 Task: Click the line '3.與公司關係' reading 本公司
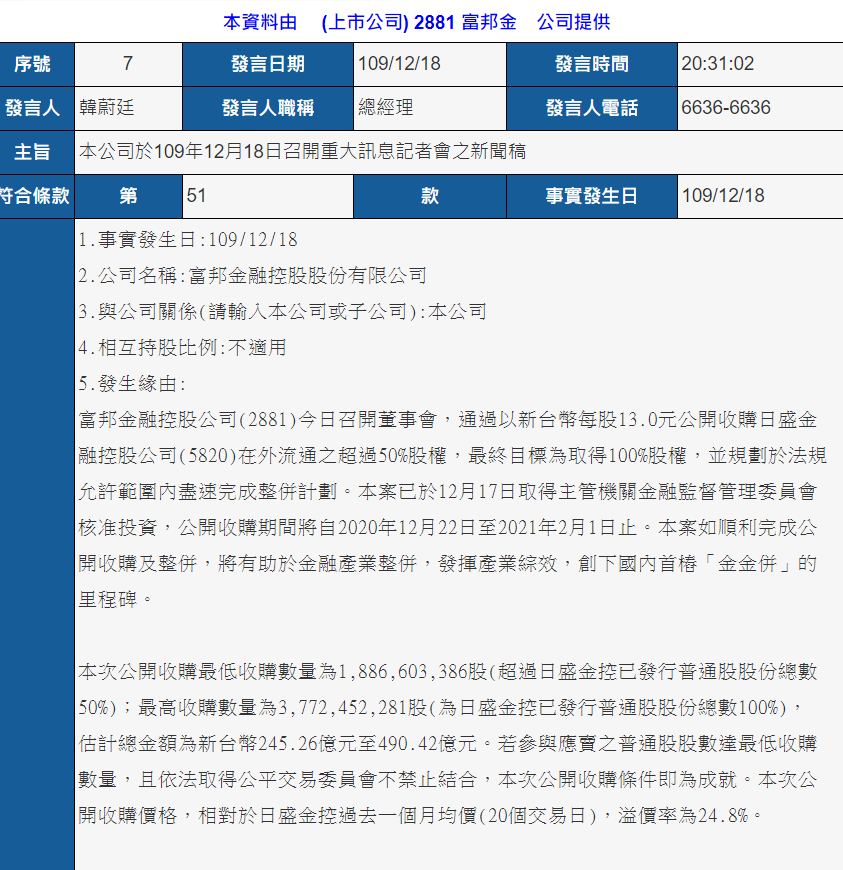[x=282, y=312]
